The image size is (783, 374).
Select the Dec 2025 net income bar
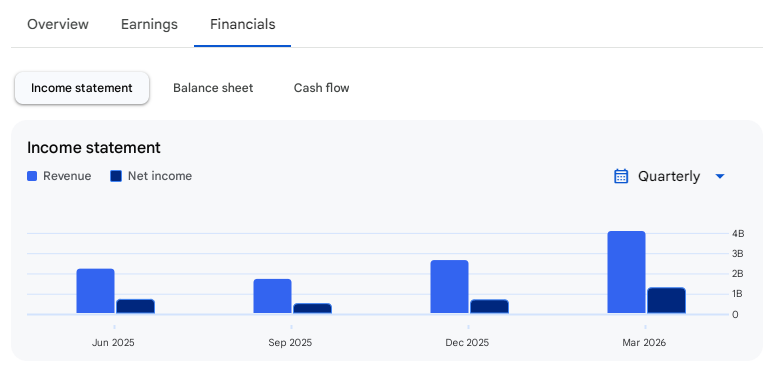pyautogui.click(x=489, y=307)
